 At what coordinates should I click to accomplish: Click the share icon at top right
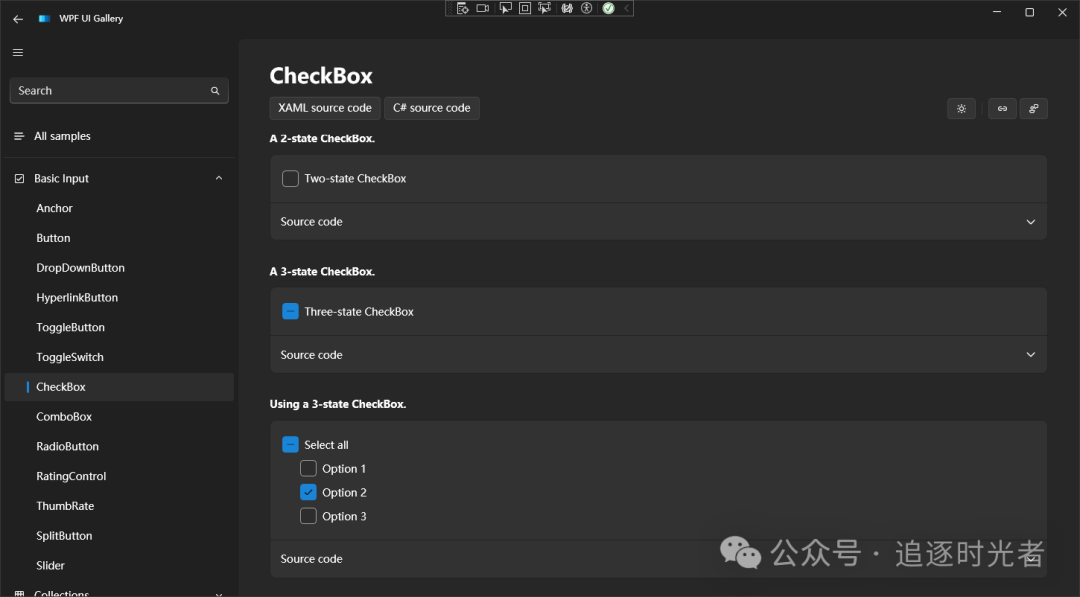1034,108
